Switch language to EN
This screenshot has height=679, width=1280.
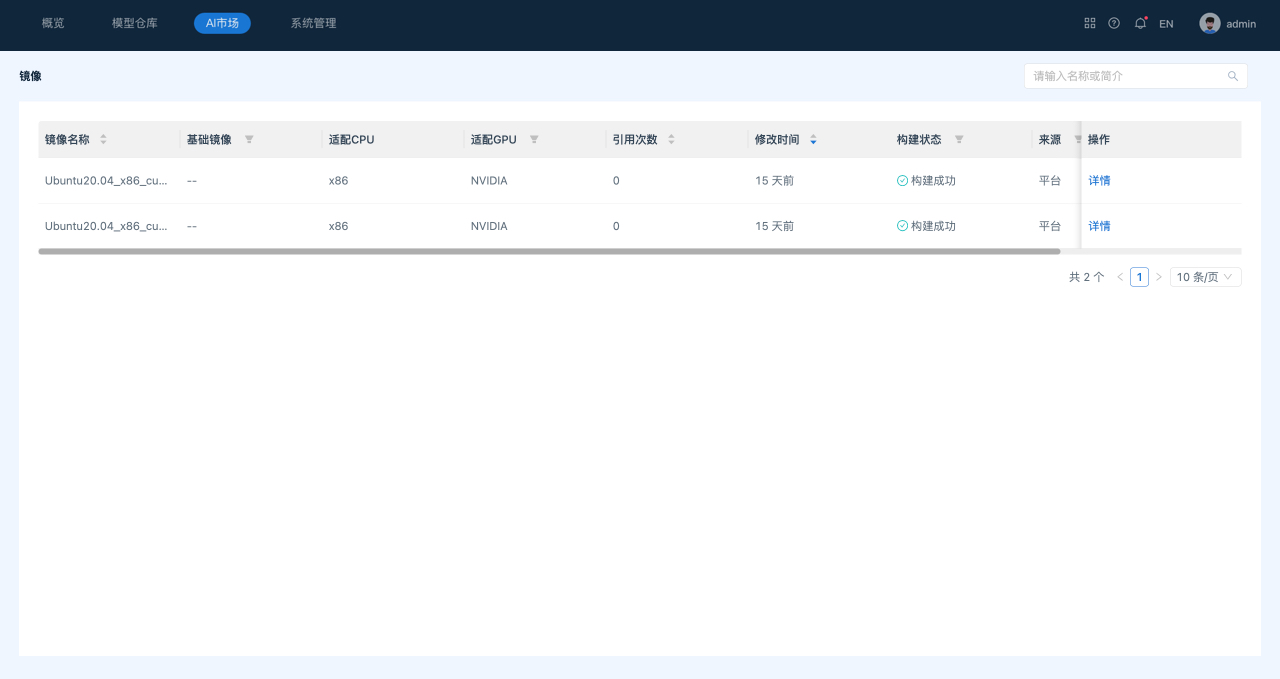pos(1166,23)
